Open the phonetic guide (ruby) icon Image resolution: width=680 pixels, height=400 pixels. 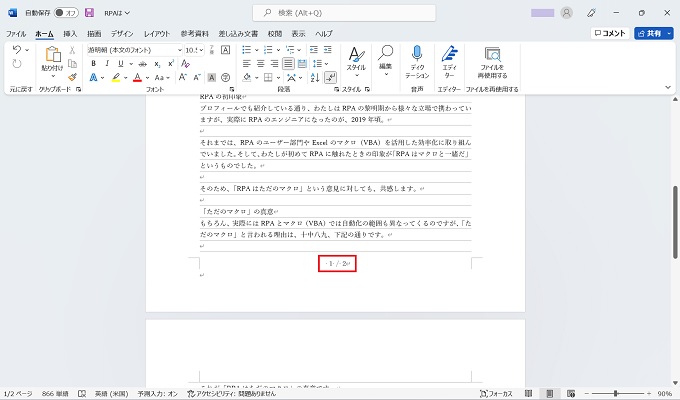tap(212, 50)
